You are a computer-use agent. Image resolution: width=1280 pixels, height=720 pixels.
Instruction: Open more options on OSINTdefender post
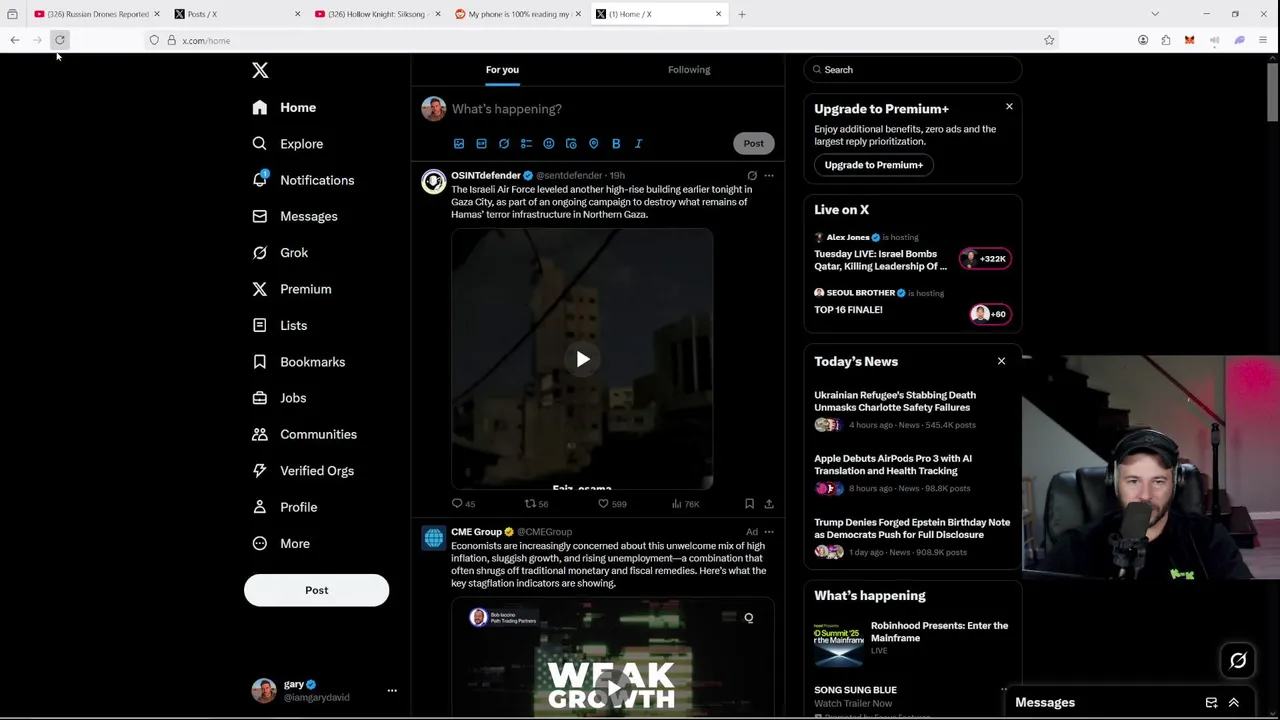point(769,176)
